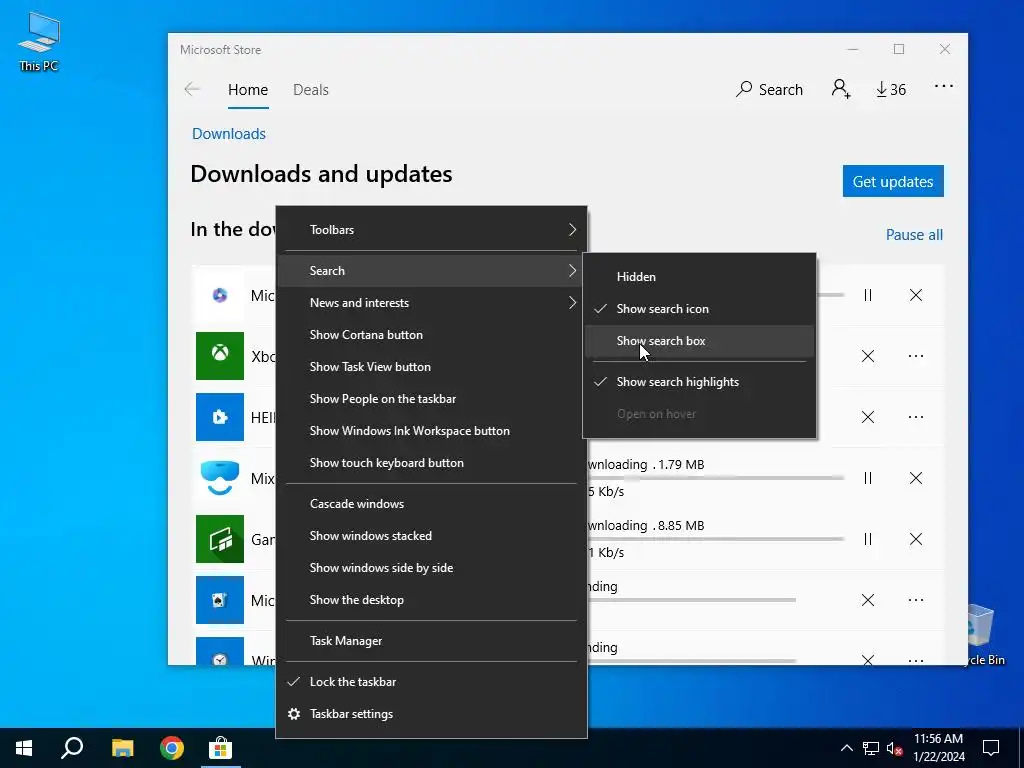The height and width of the screenshot is (768, 1024).
Task: Pause the download showing 8.85 MB
Action: (x=868, y=539)
